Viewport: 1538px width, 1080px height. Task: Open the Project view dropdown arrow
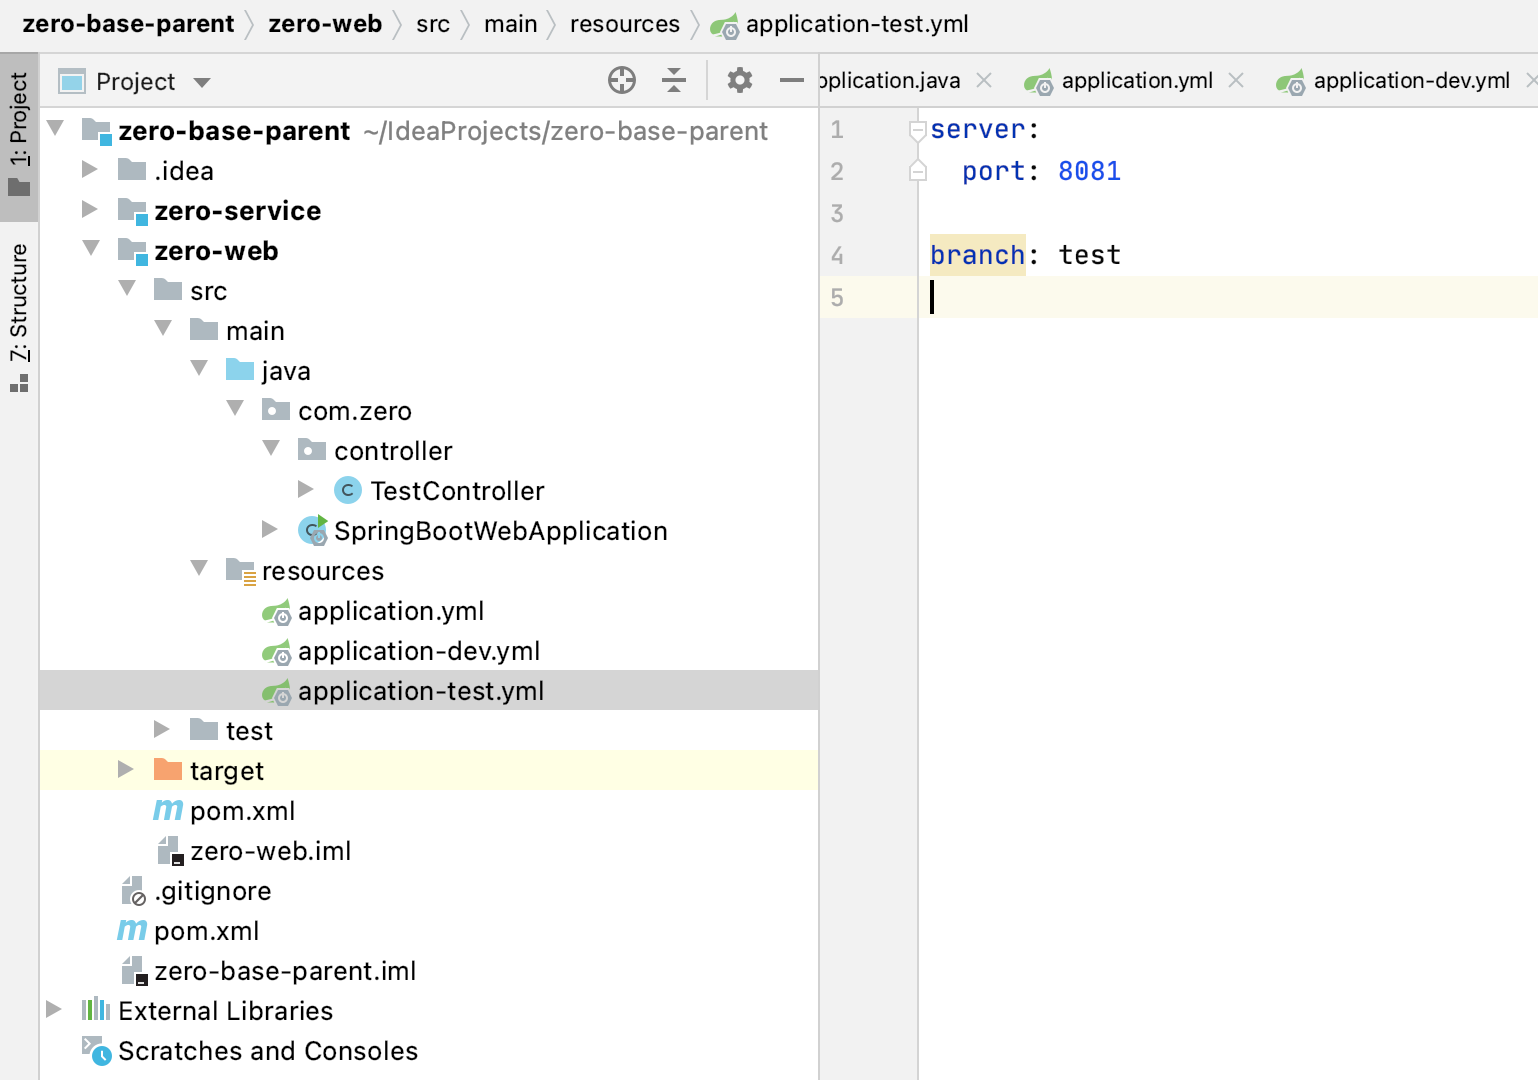(x=202, y=82)
